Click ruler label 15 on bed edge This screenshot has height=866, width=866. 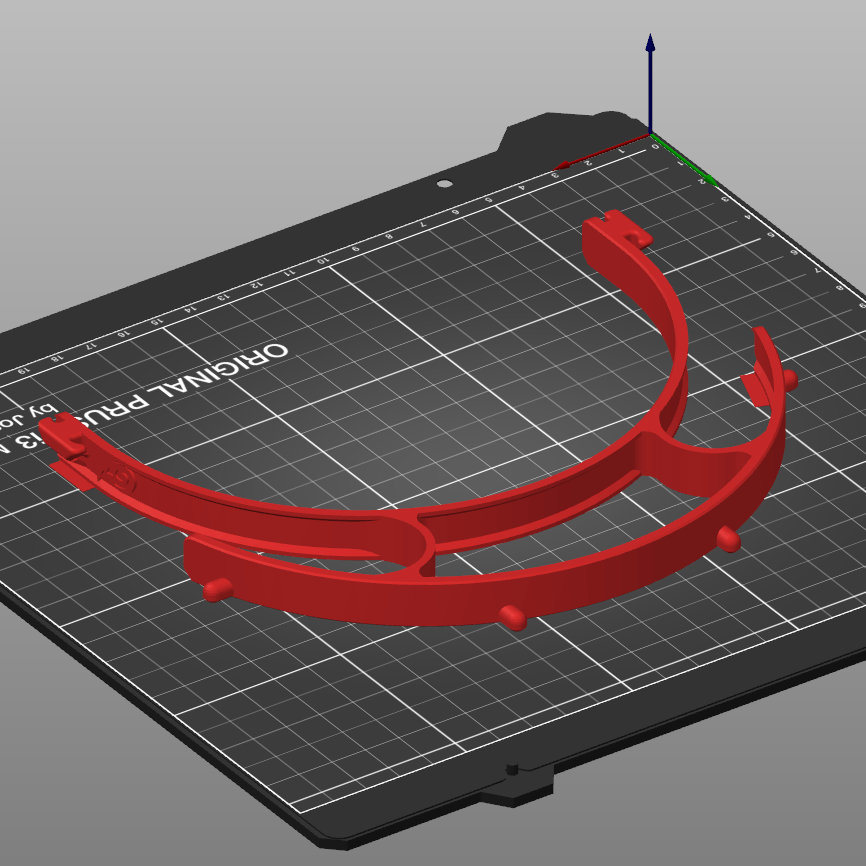pyautogui.click(x=157, y=321)
